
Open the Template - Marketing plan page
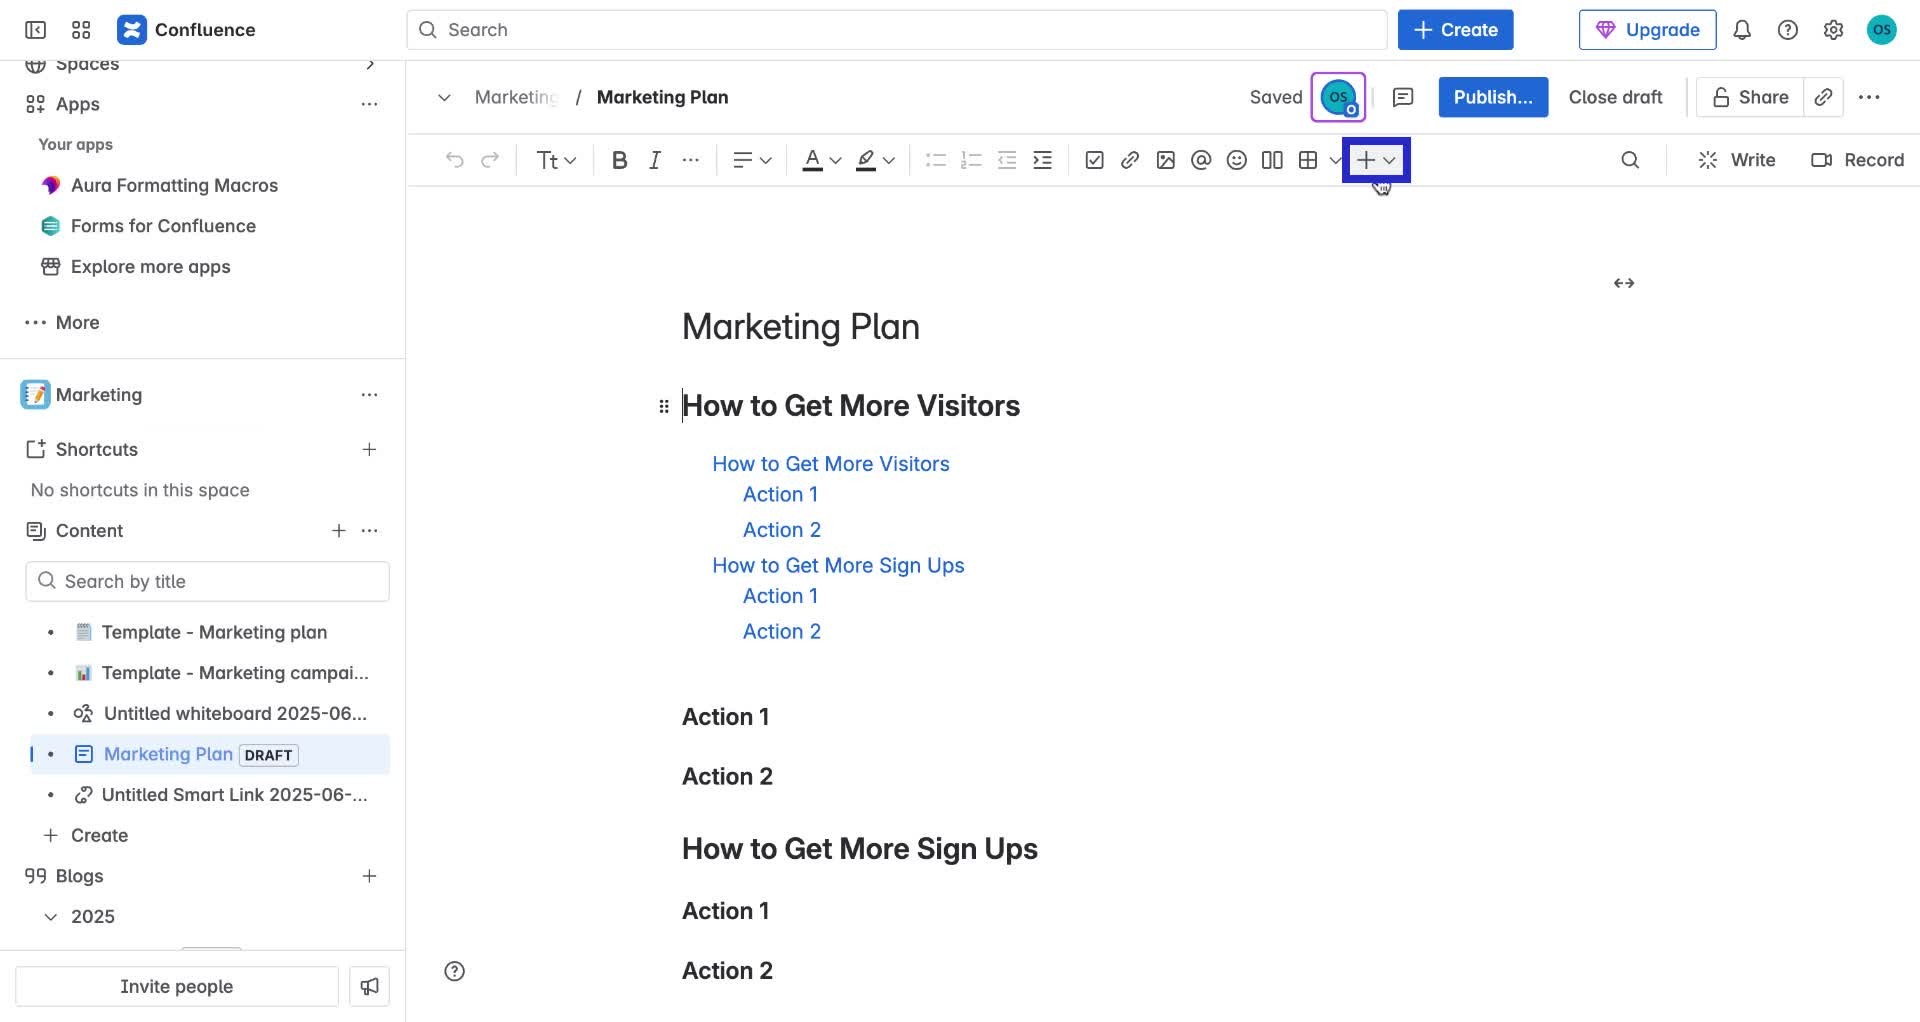click(x=214, y=632)
